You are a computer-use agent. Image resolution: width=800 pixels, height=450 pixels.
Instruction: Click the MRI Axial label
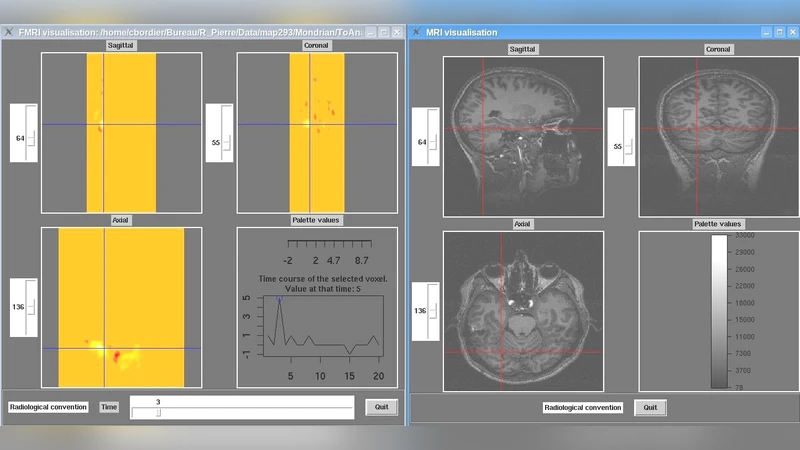[522, 224]
